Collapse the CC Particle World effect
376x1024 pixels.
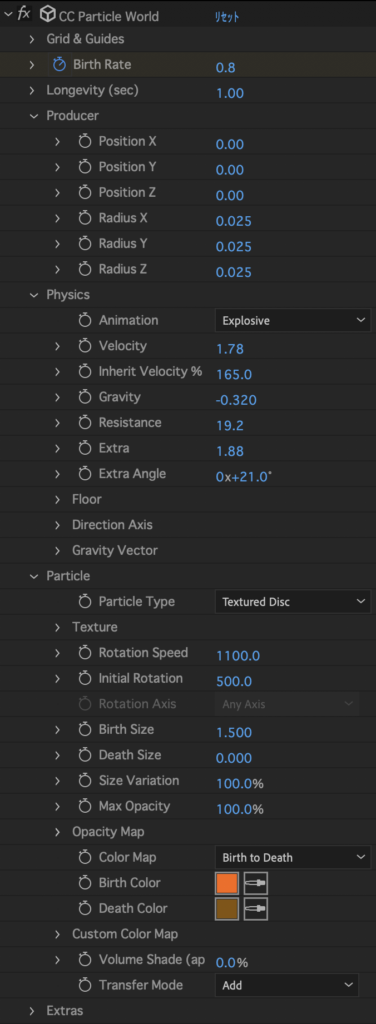click(7, 14)
